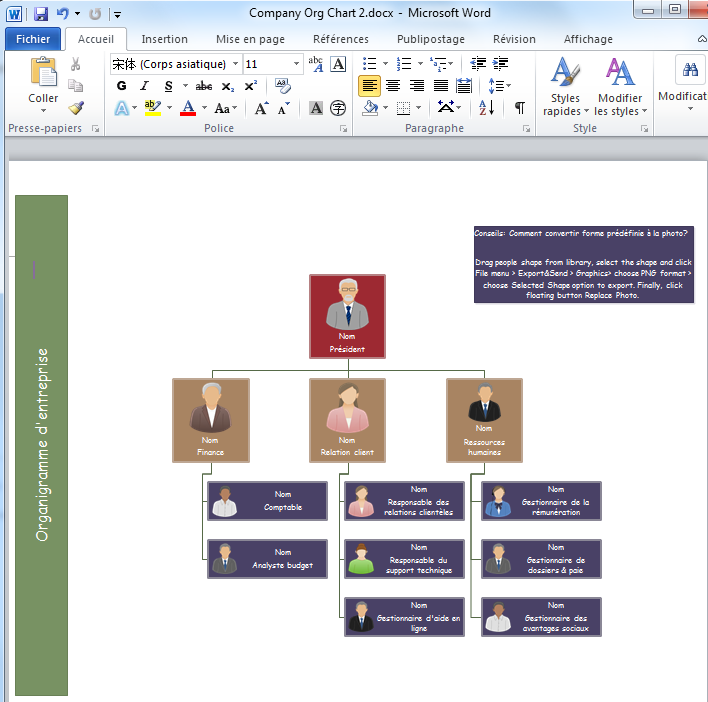Open the Références tab
The image size is (708, 702).
pos(340,39)
